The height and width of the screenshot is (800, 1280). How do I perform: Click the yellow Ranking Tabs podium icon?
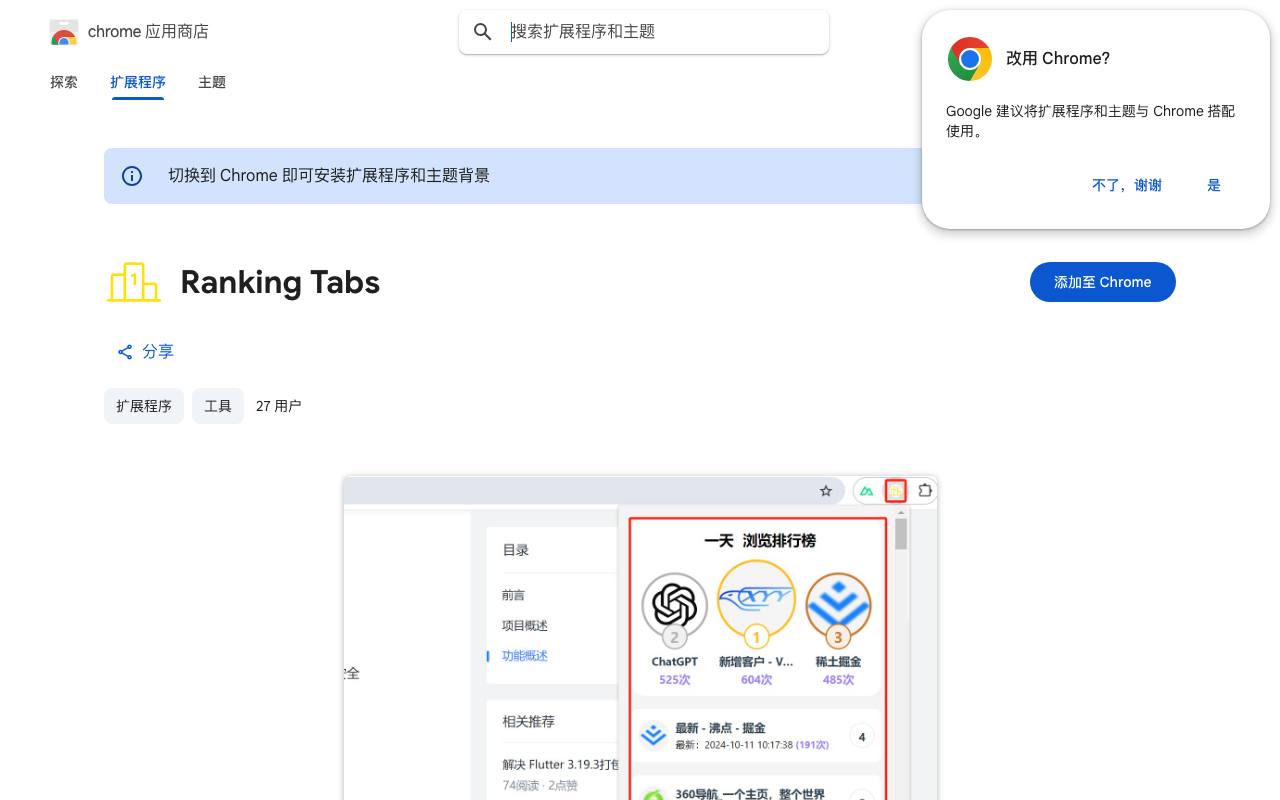point(134,282)
